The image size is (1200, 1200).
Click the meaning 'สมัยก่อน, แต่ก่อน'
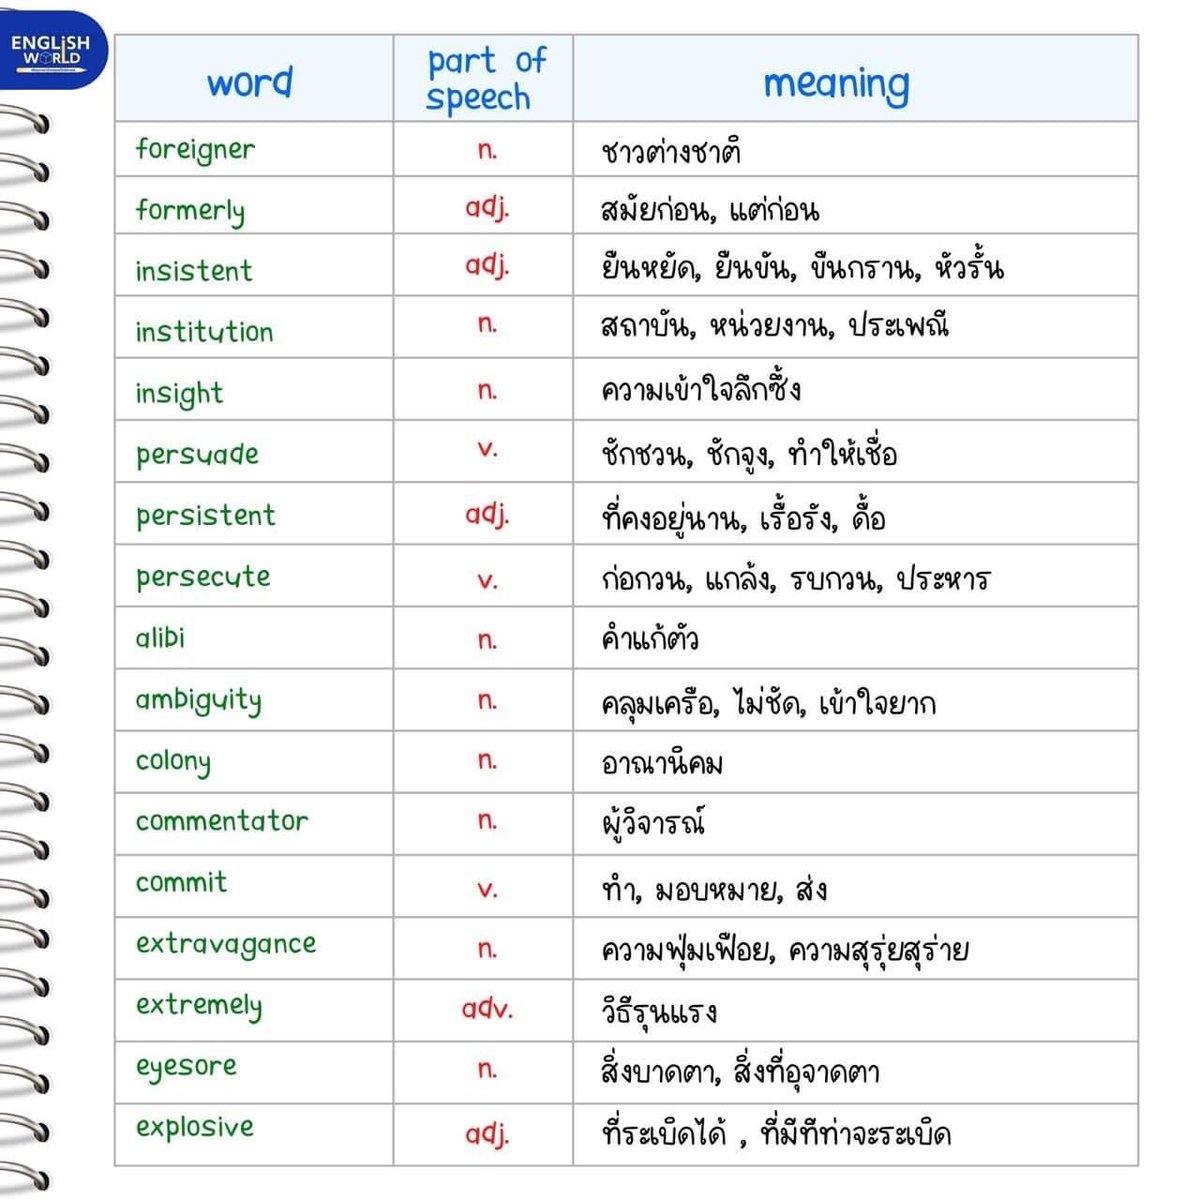coord(710,209)
